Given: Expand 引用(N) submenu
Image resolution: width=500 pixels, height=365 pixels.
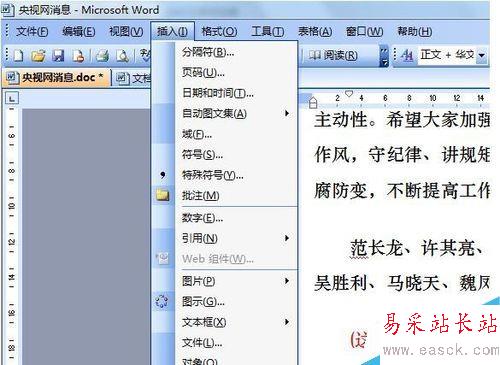Looking at the screenshot, I should (x=224, y=238).
